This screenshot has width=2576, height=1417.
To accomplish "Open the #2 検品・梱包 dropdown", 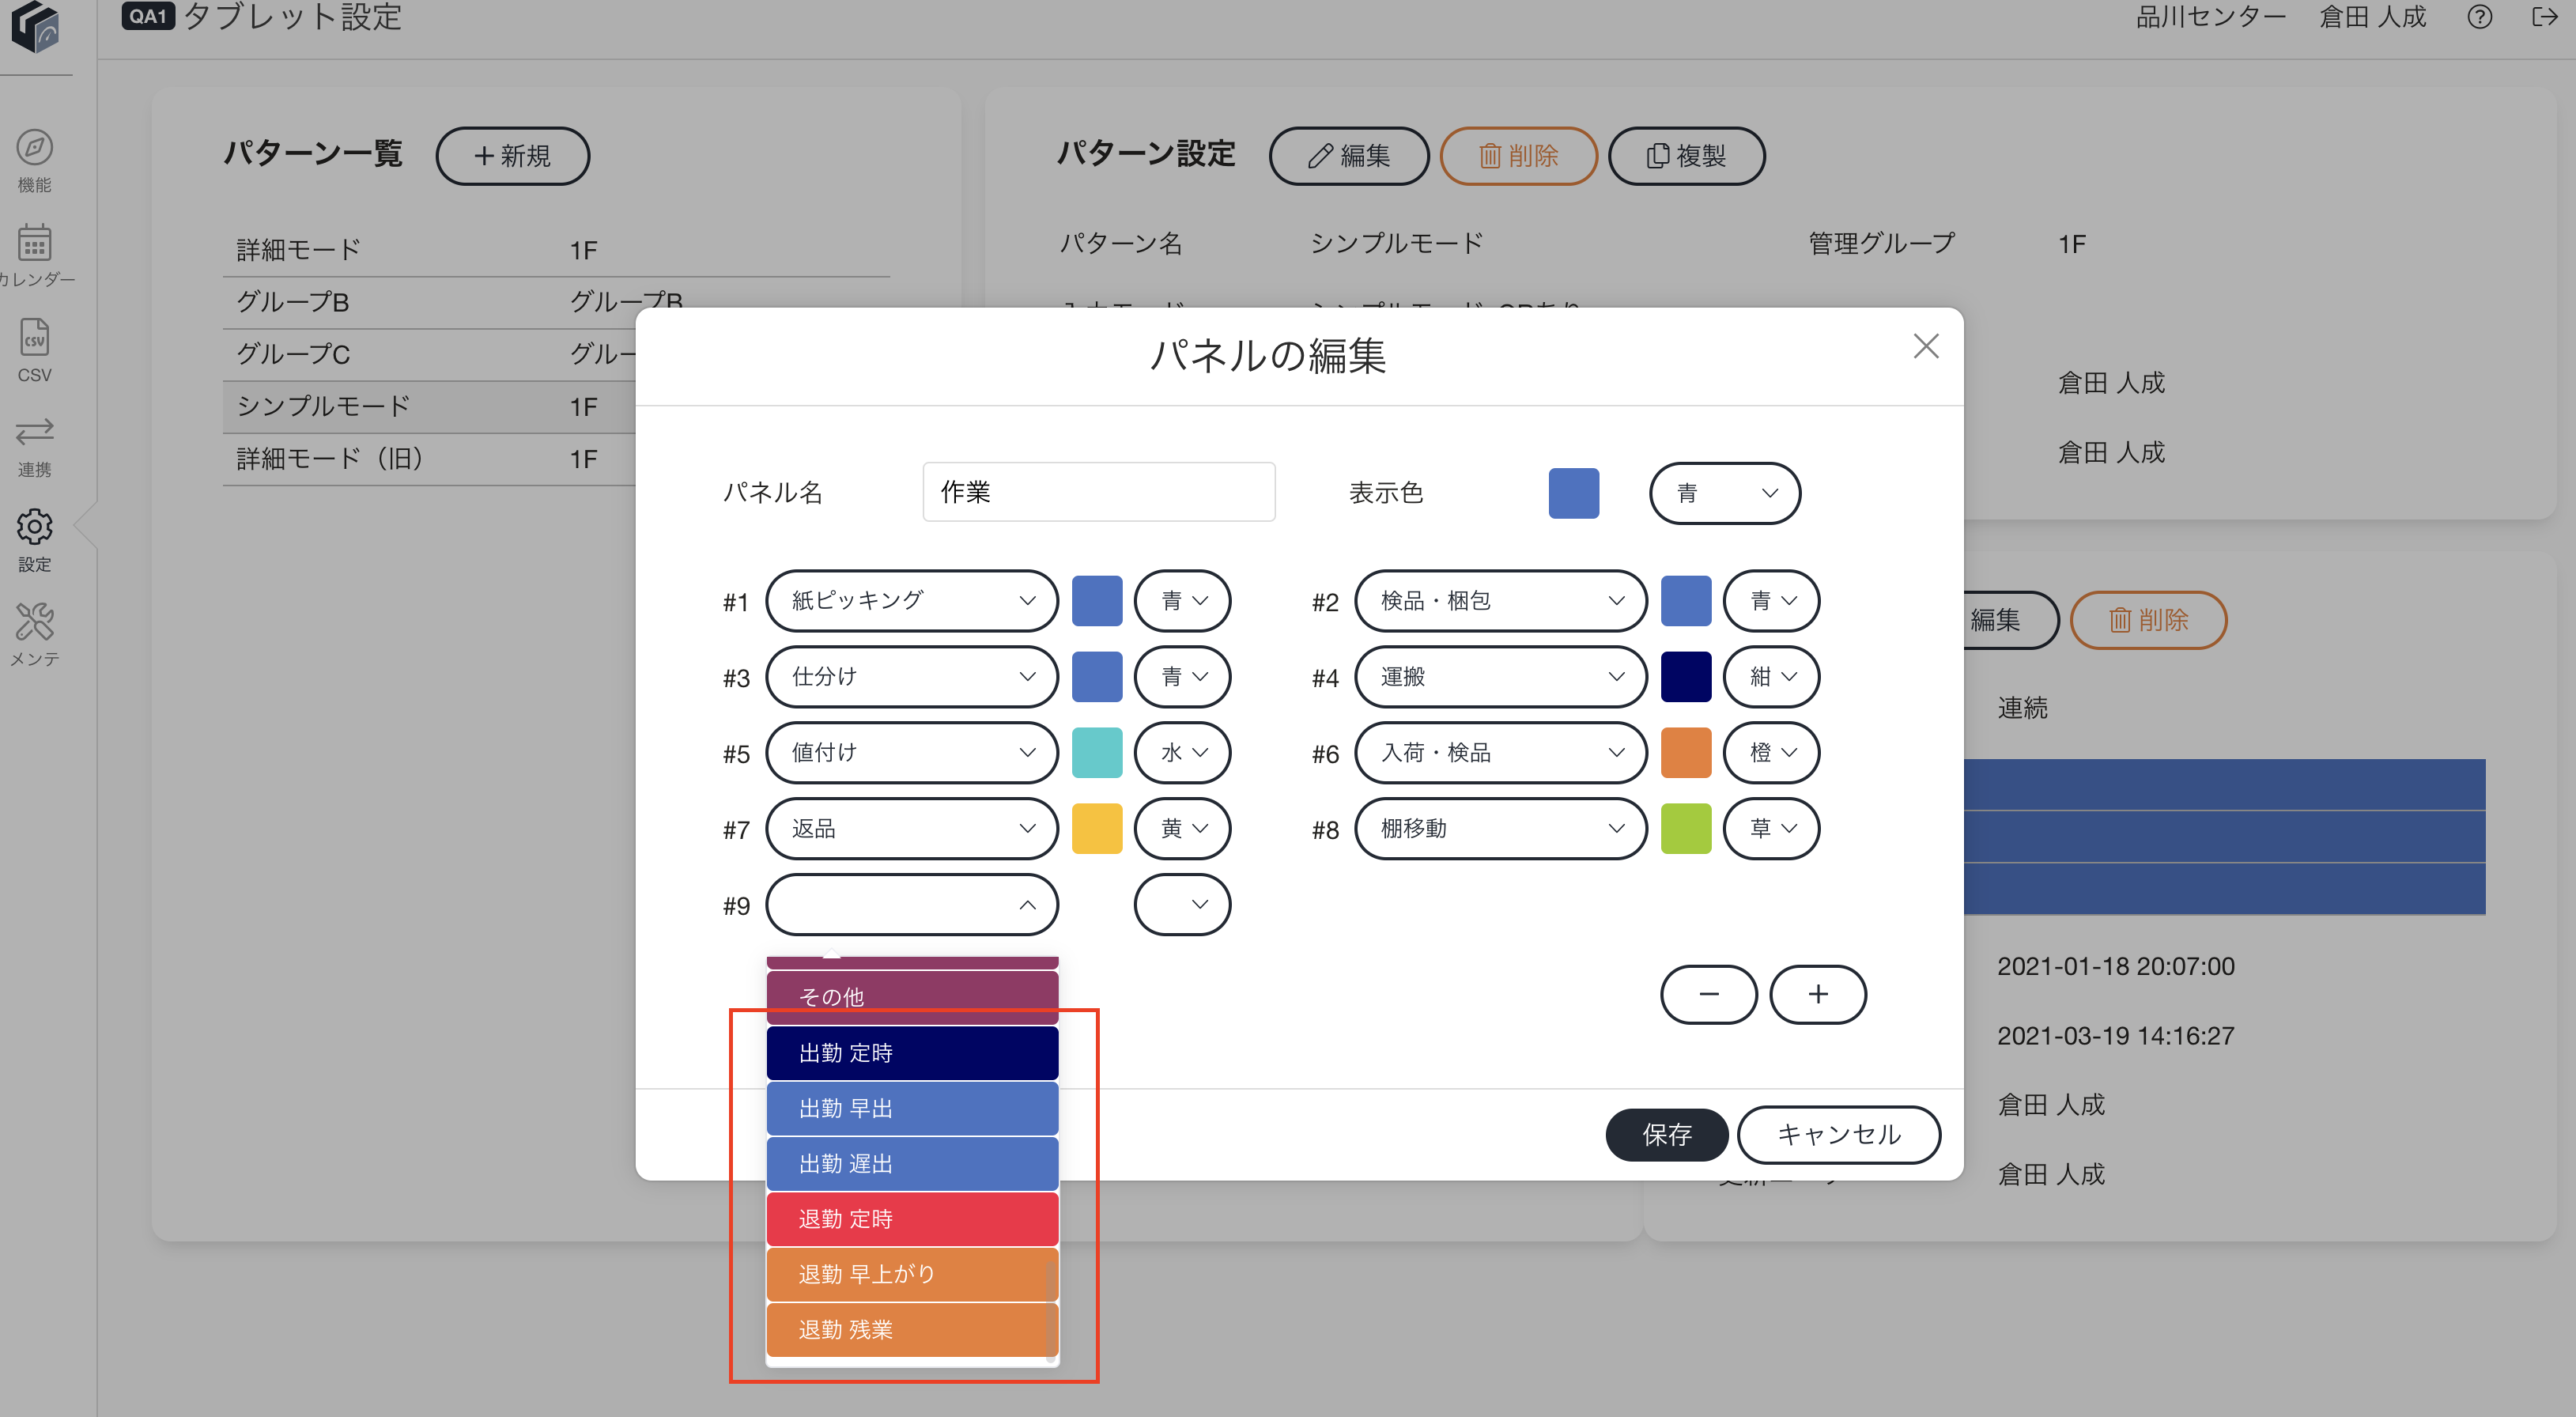I will click(1500, 600).
